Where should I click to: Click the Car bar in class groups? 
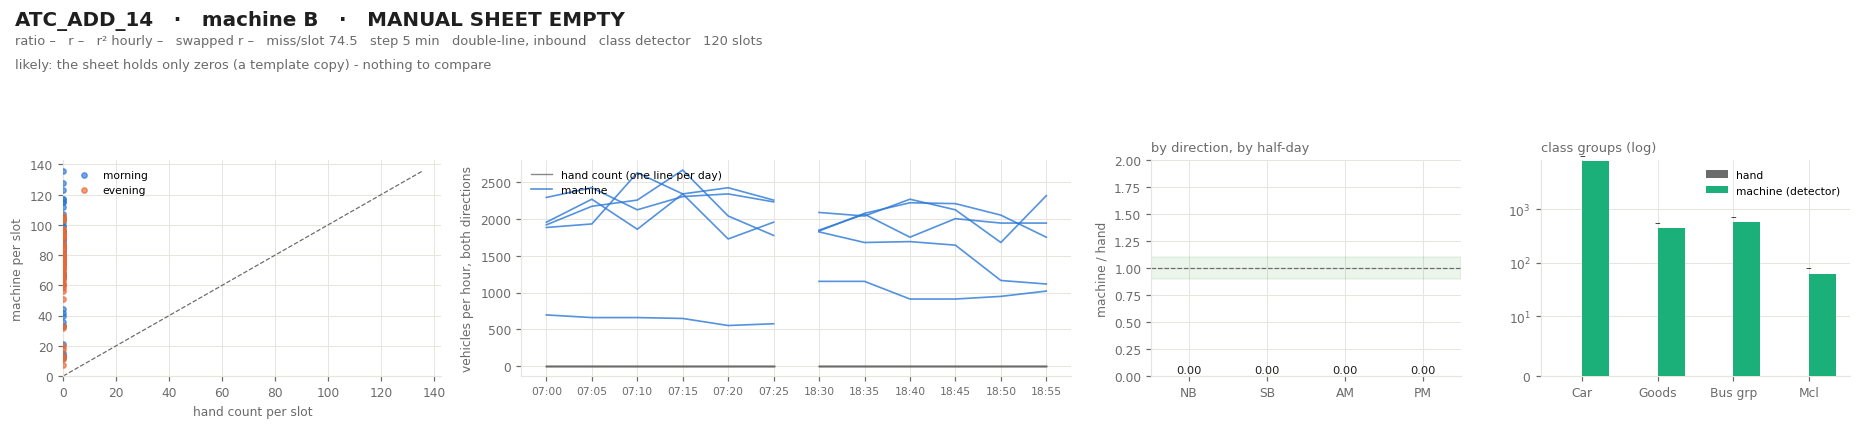pyautogui.click(x=1595, y=268)
